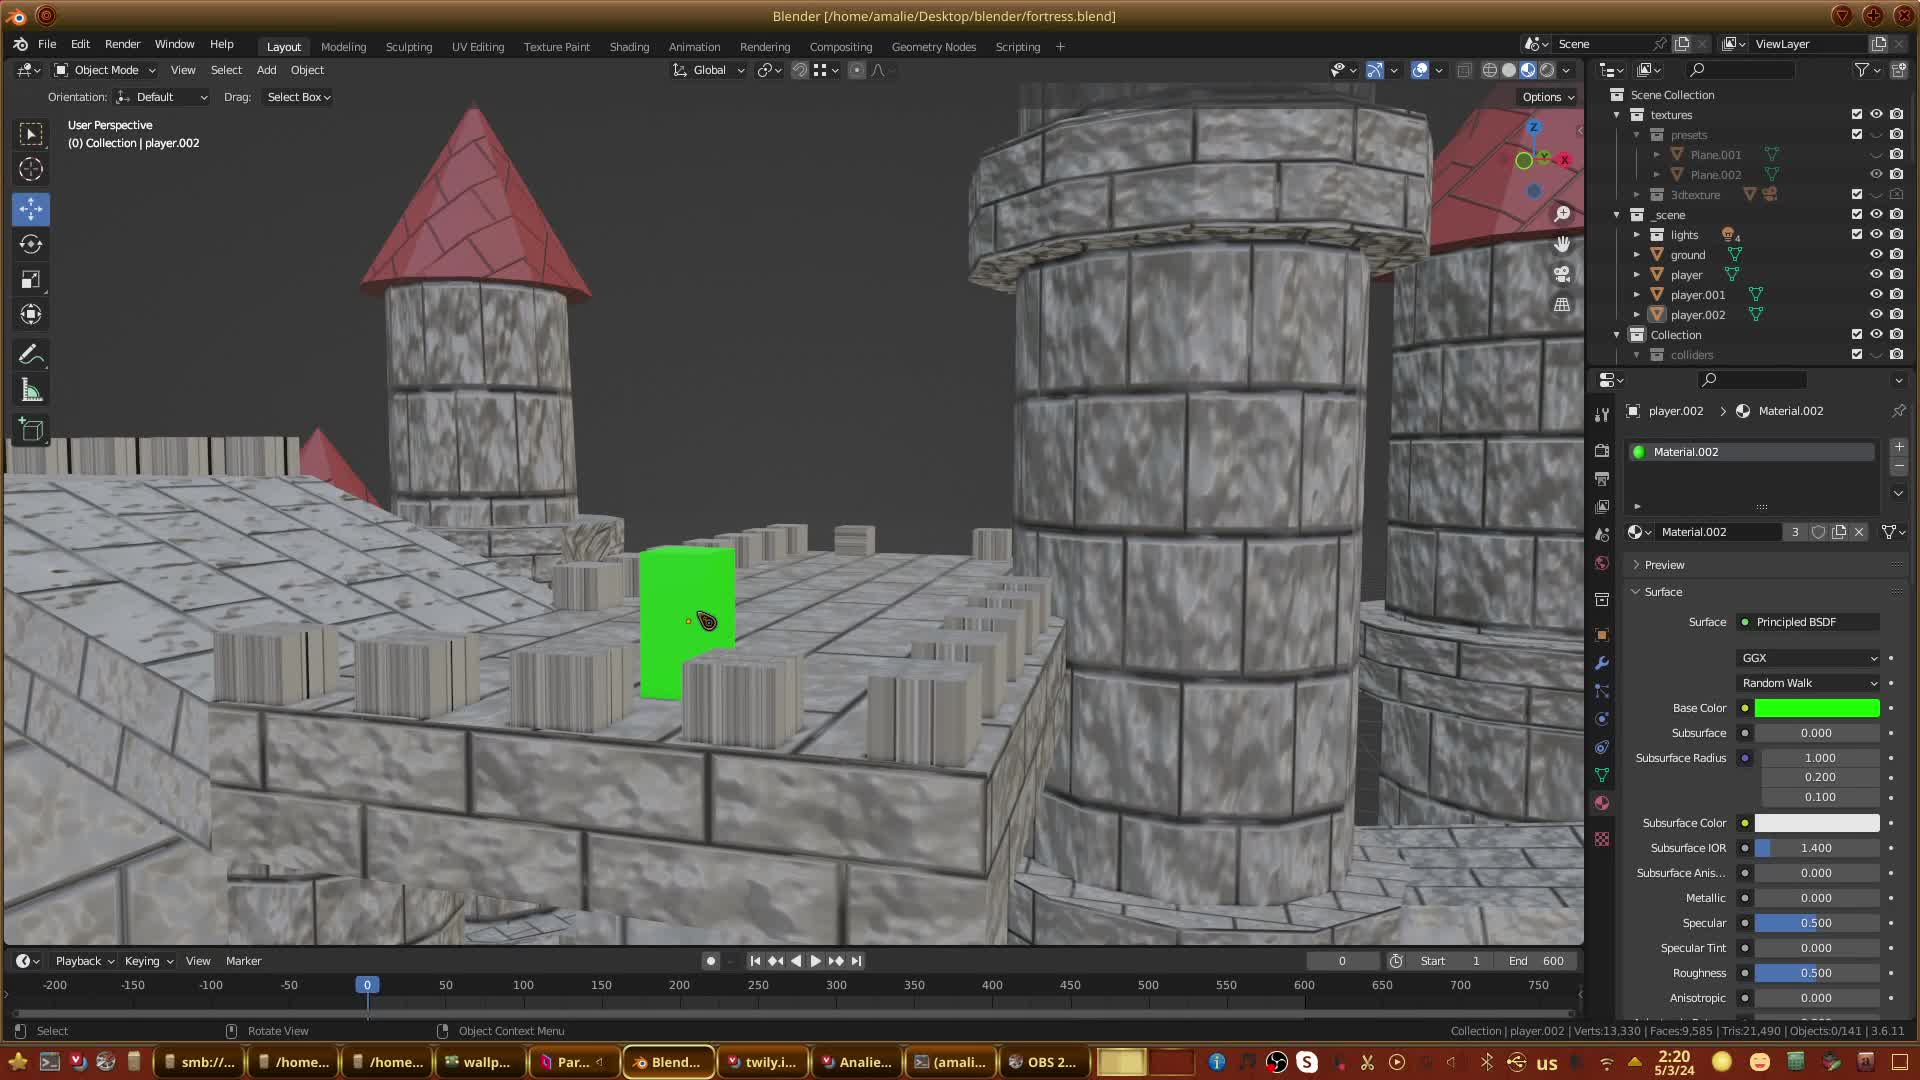The height and width of the screenshot is (1080, 1920).
Task: Uncheck the textures collection checkbox
Action: (1857, 114)
